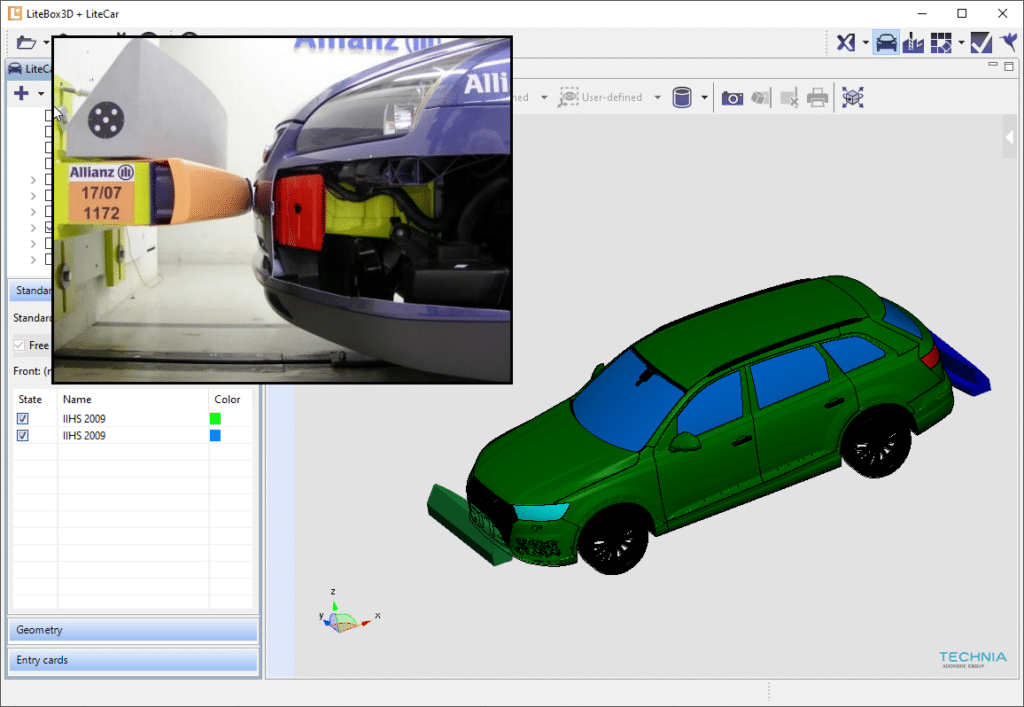Toggle the Free checkbox
This screenshot has width=1024, height=707.
click(19, 345)
